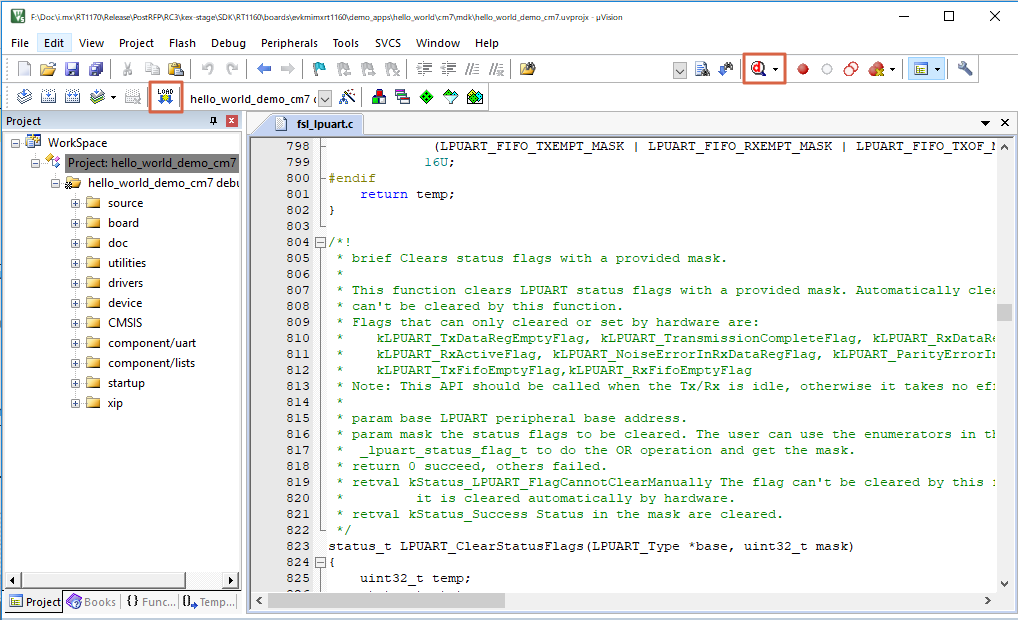Open Pack Installer icon
Viewport: 1018px width, 620px height.
click(x=475, y=97)
